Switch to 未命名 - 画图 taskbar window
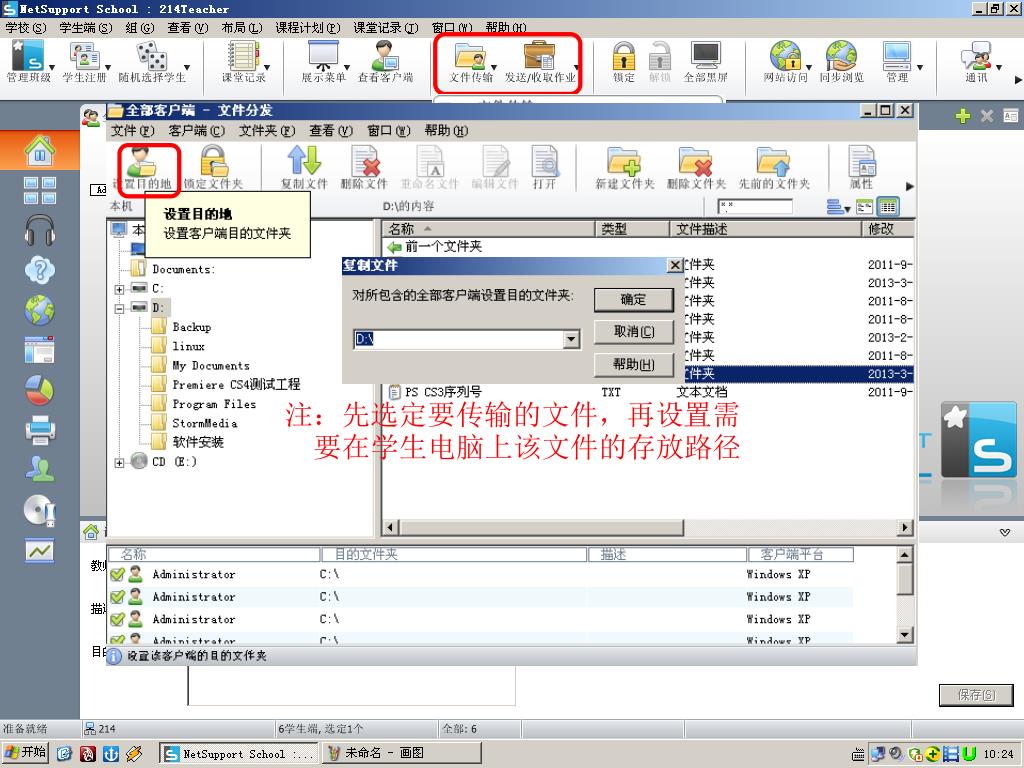The width and height of the screenshot is (1024, 768). [401, 753]
